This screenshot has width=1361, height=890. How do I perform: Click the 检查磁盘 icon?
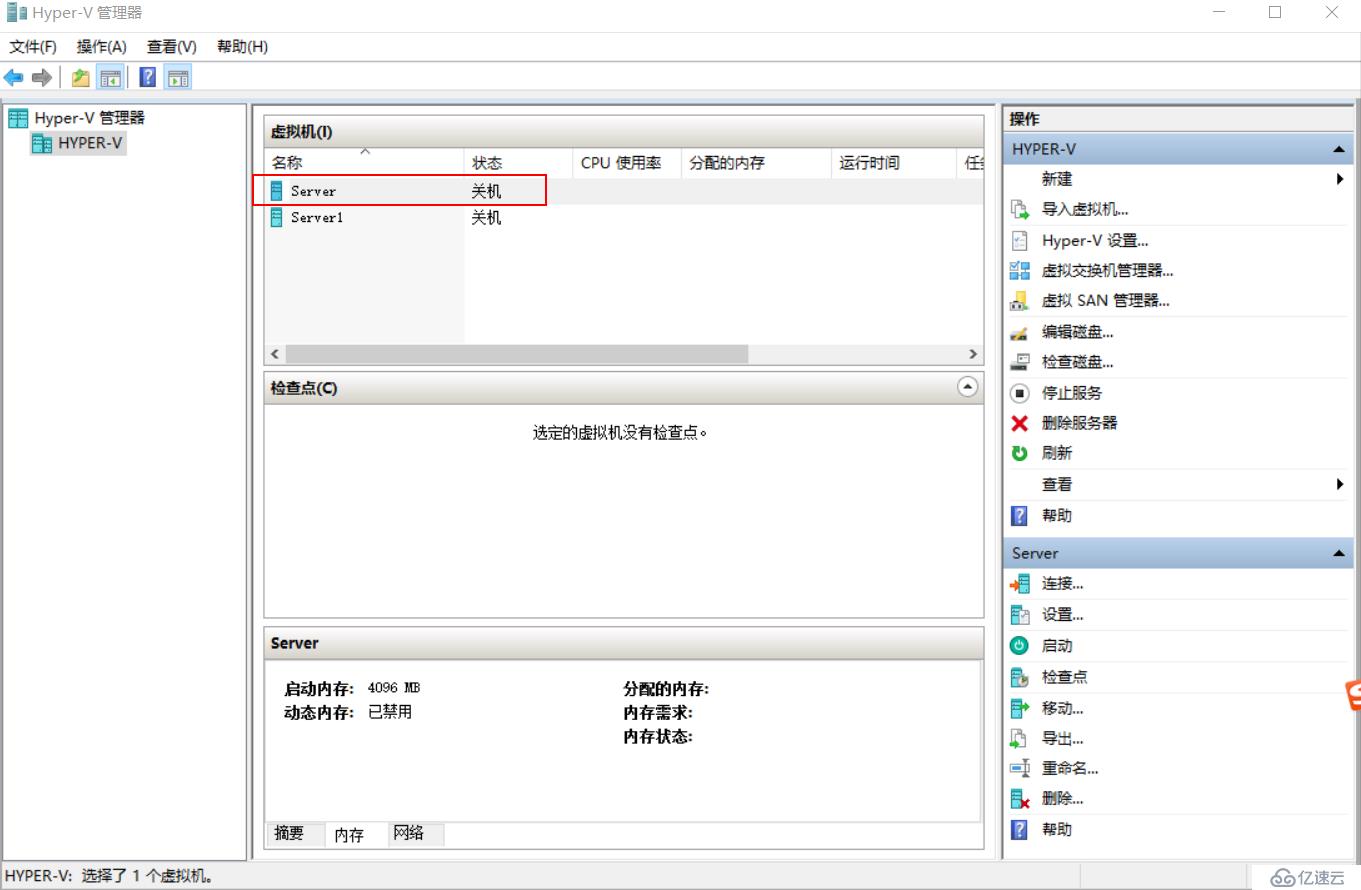(x=1020, y=362)
